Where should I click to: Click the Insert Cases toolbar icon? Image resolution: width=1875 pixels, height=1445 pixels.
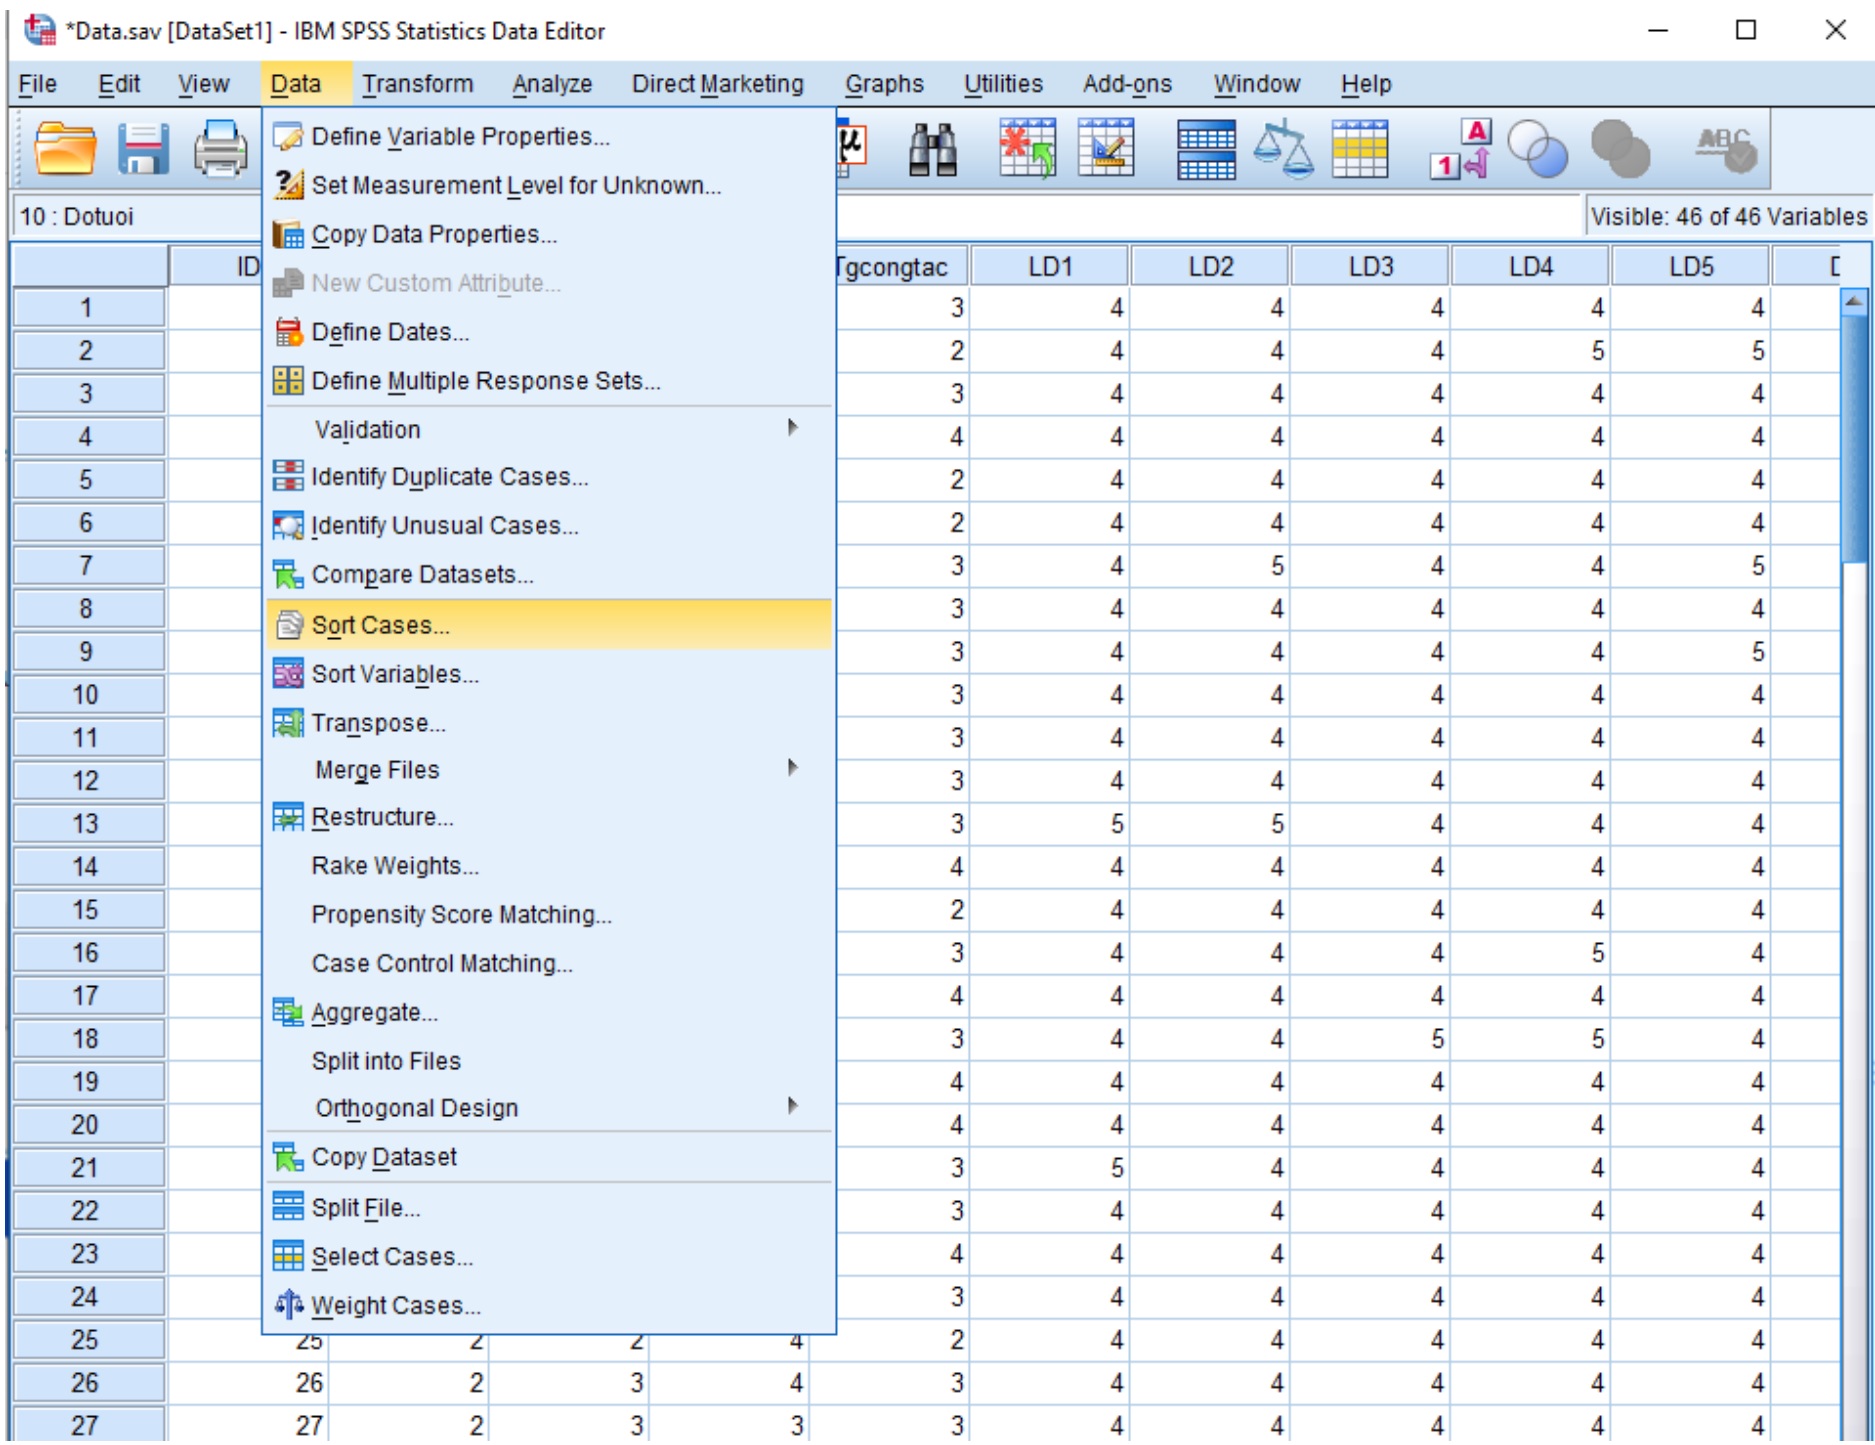(1027, 150)
